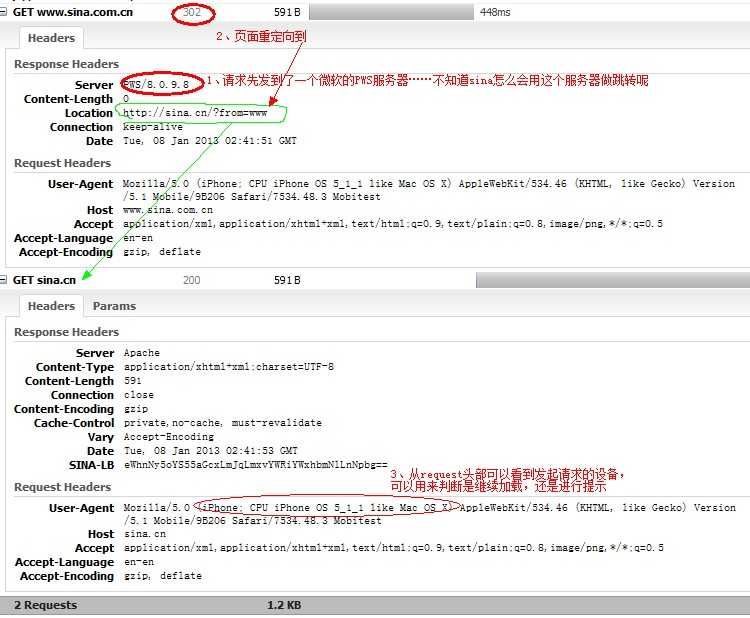The height and width of the screenshot is (618, 750).
Task: Select first request's Accept-Language en-en value
Action: point(138,238)
